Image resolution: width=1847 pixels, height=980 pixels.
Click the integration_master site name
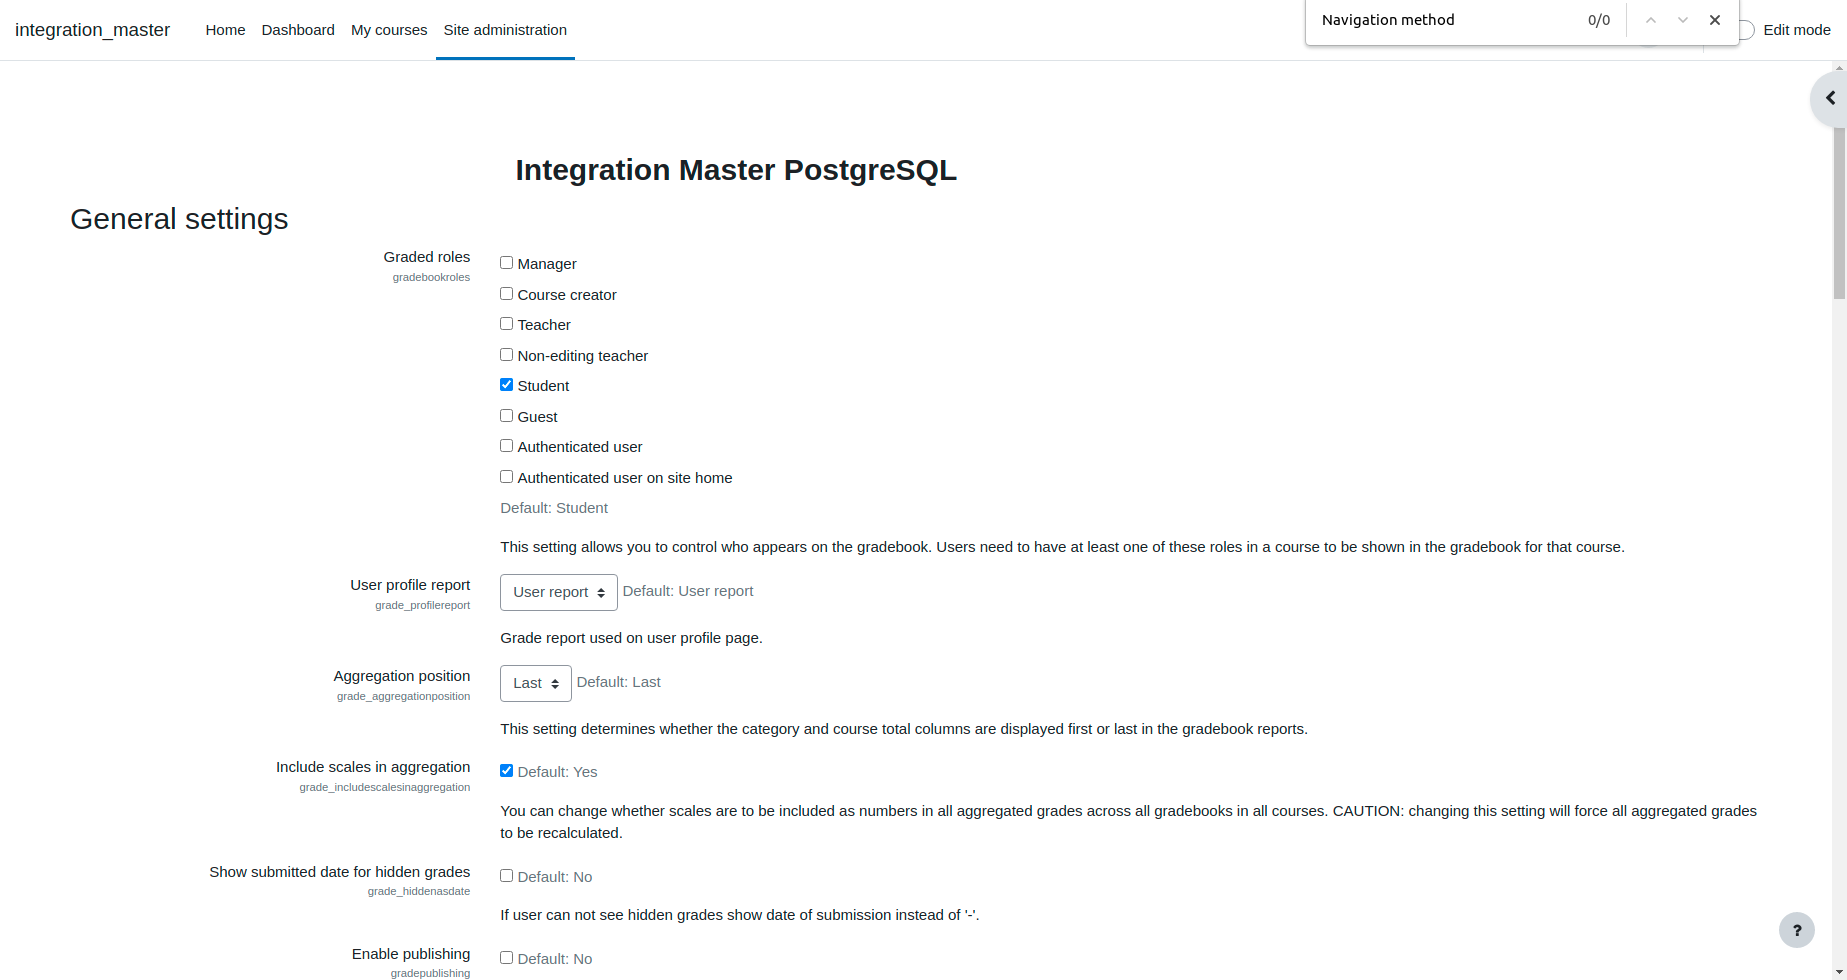pos(92,30)
